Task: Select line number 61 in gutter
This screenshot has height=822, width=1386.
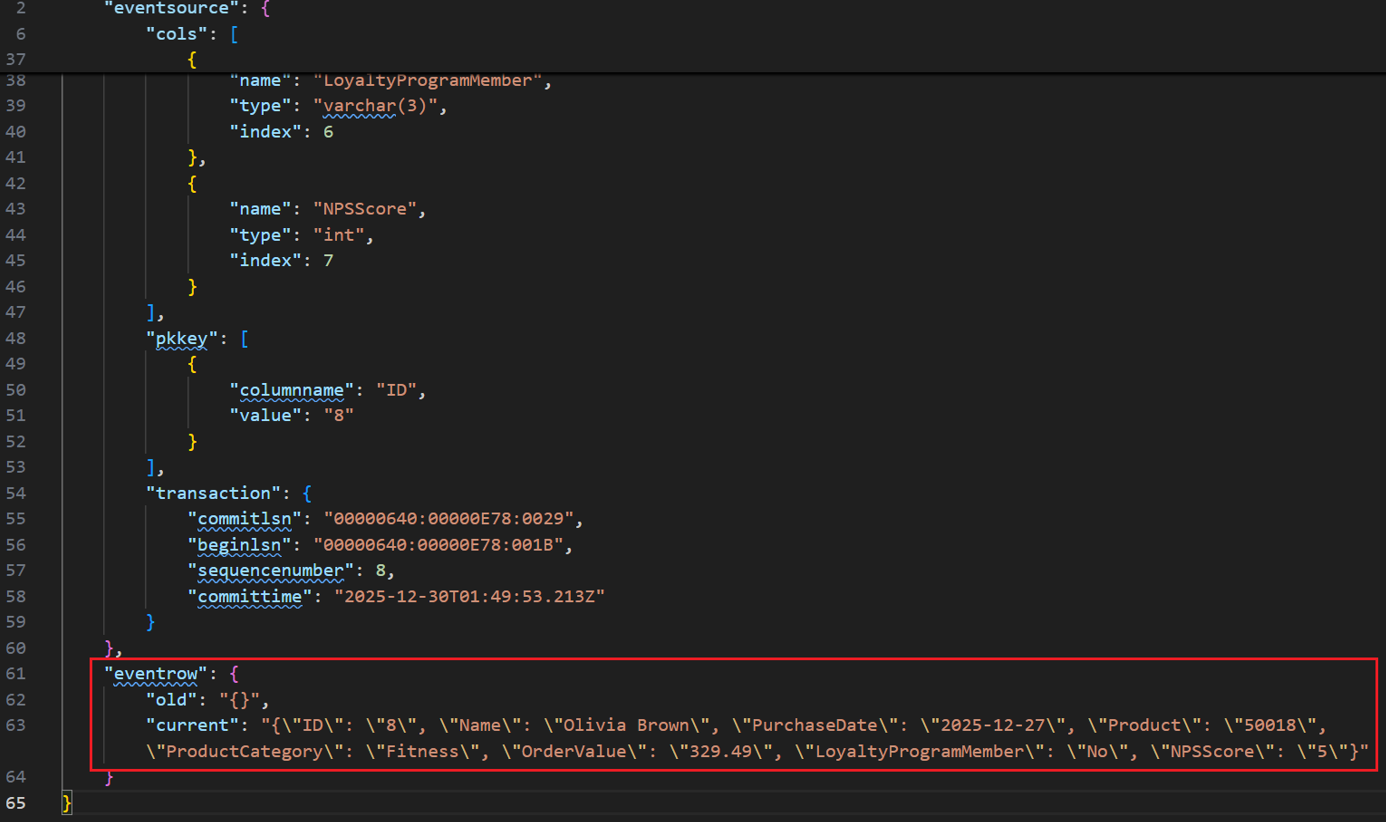Action: point(15,674)
